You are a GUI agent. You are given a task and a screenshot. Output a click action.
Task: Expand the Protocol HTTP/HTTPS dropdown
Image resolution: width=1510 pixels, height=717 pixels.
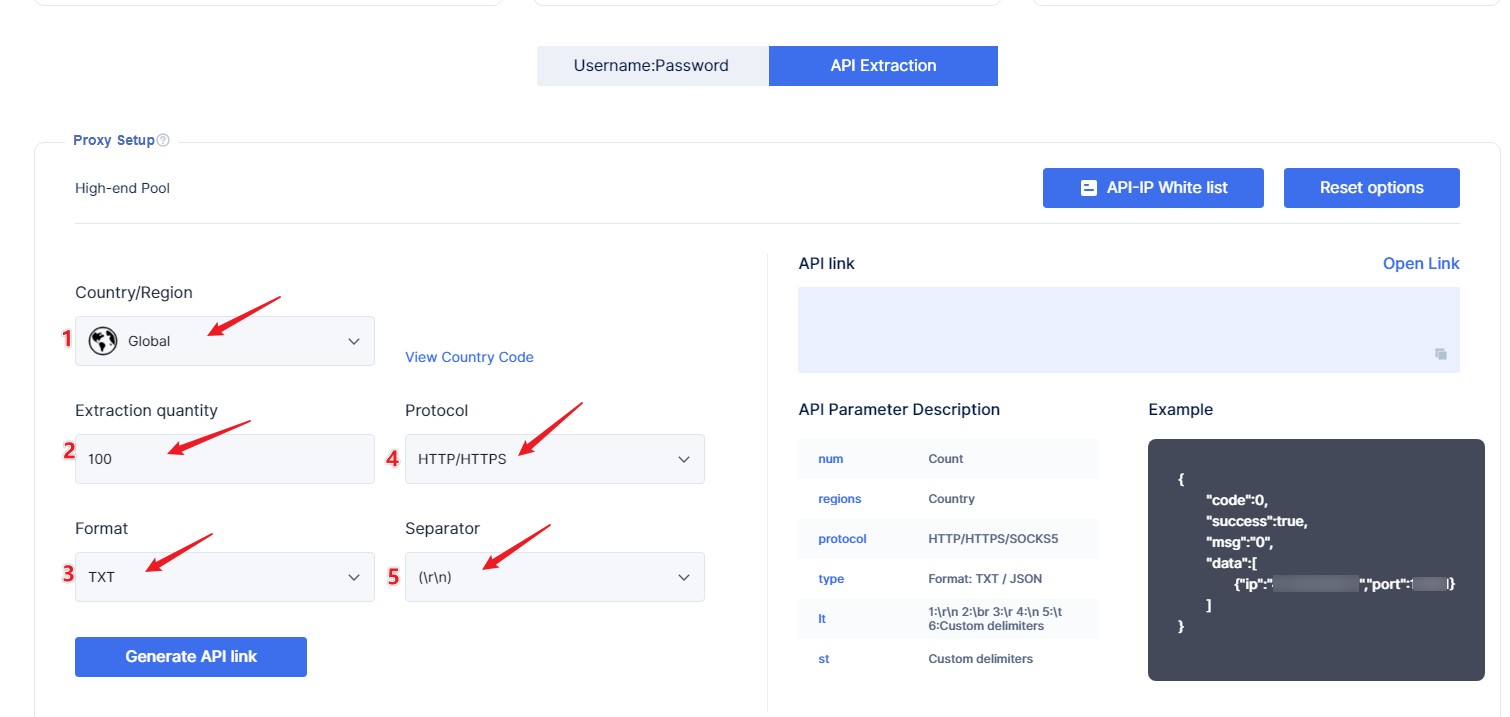[x=555, y=459]
